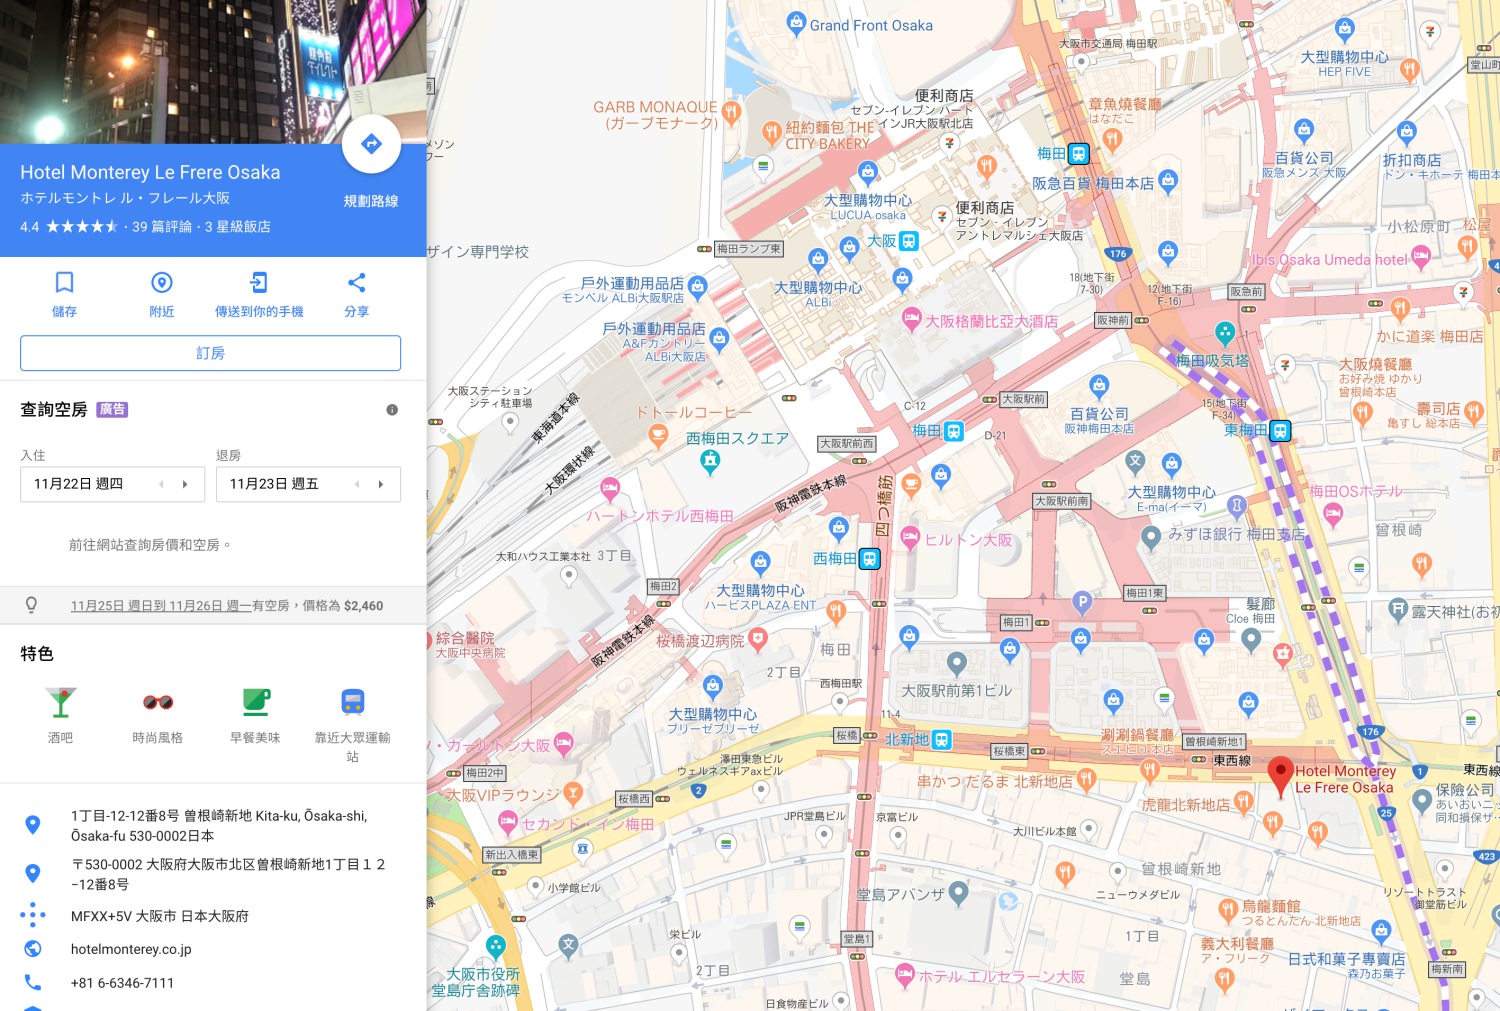1500x1011 pixels.
Task: Click the 訂房 booking button
Action: [x=210, y=353]
